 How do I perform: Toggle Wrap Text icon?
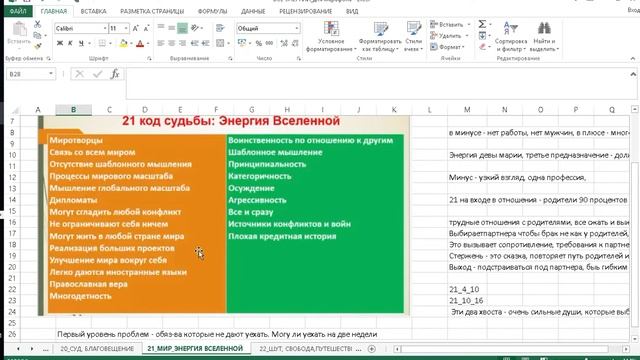(220, 28)
